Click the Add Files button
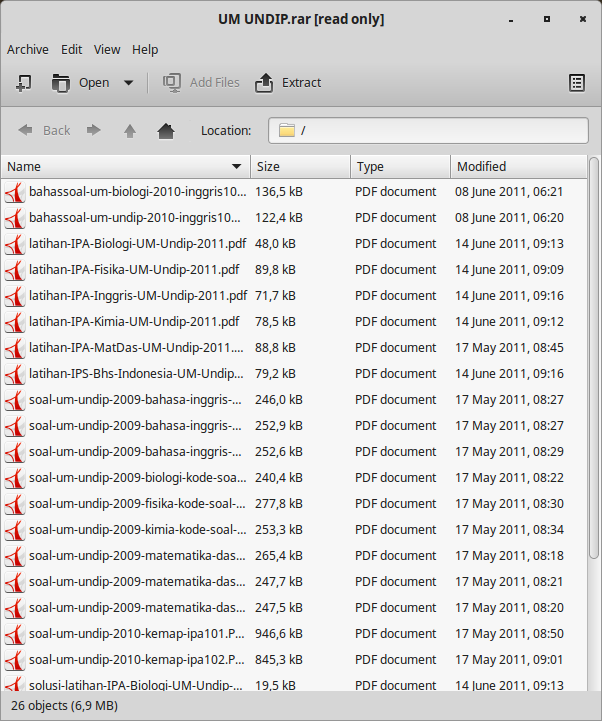Image resolution: width=602 pixels, height=721 pixels. (x=201, y=83)
